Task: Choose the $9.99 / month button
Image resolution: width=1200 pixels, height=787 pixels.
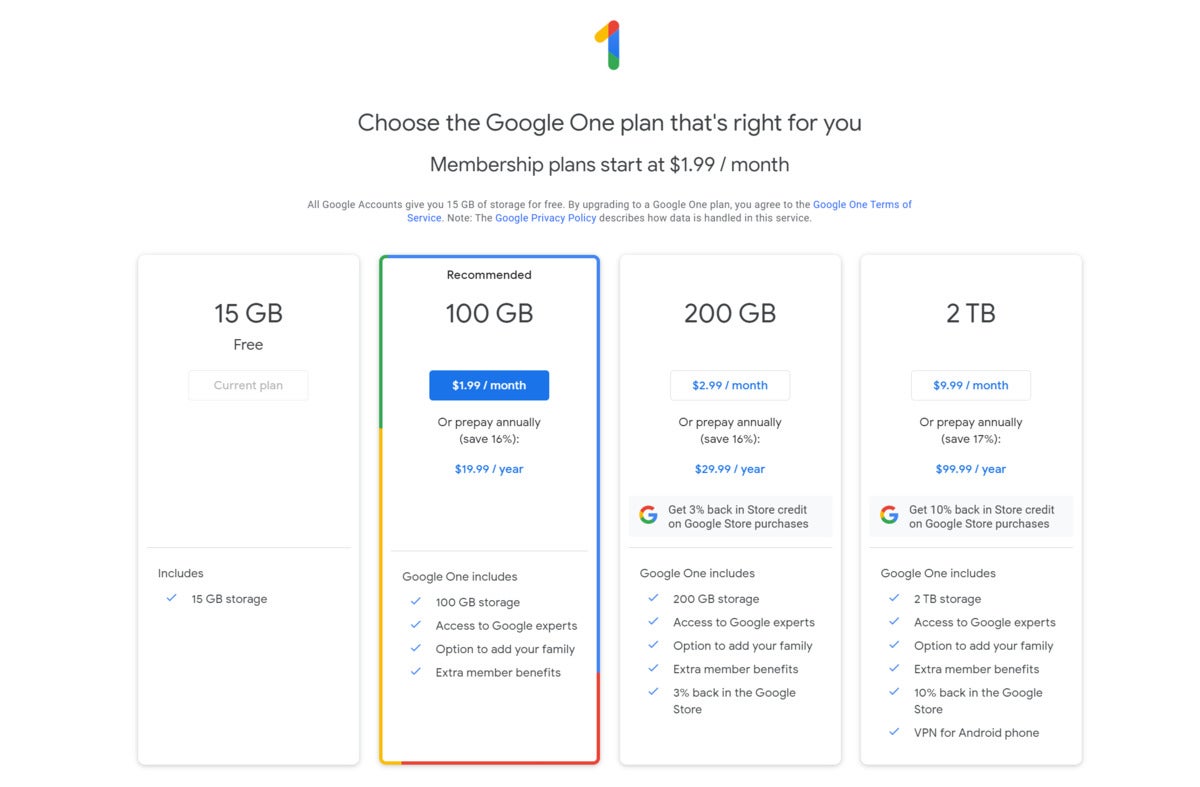Action: click(971, 385)
